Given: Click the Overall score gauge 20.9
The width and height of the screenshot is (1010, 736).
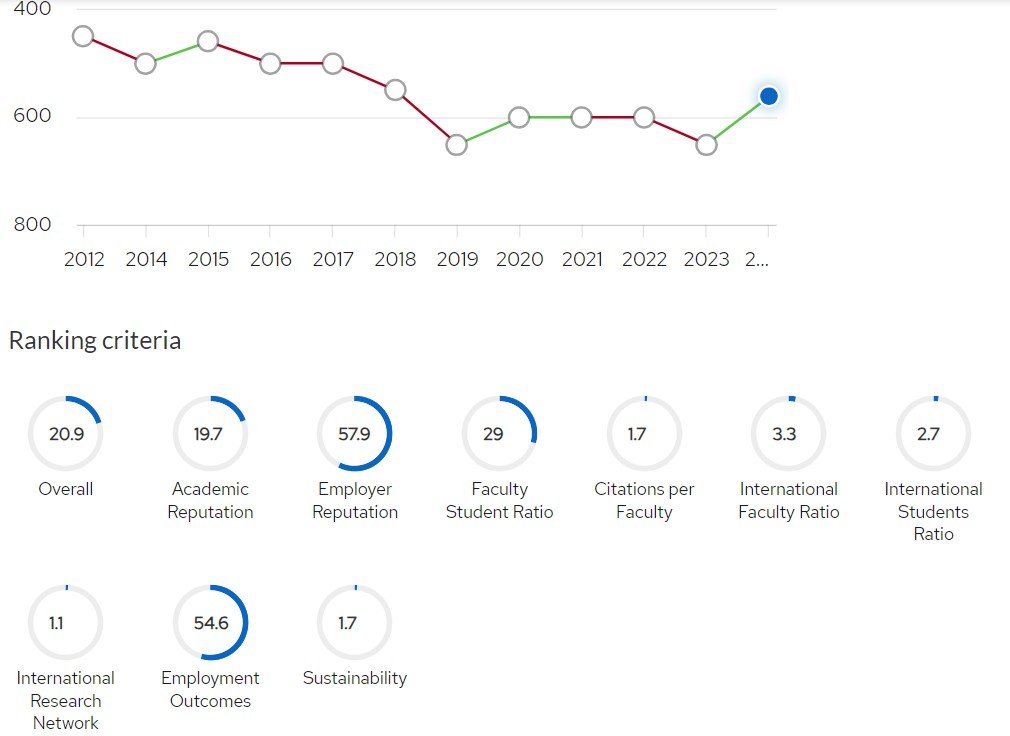Looking at the screenshot, I should point(66,434).
